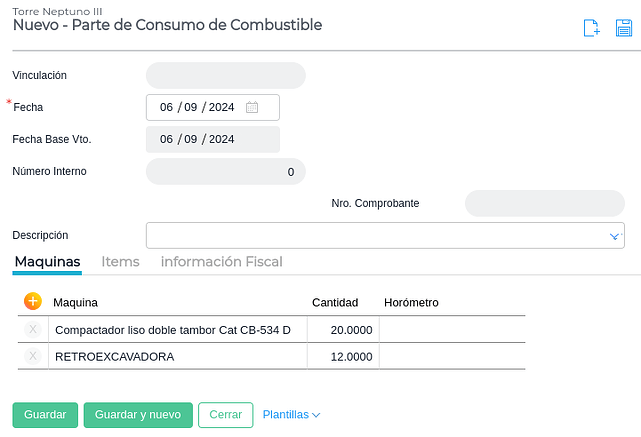Click the Cerrar button
641x437 pixels.
point(225,415)
